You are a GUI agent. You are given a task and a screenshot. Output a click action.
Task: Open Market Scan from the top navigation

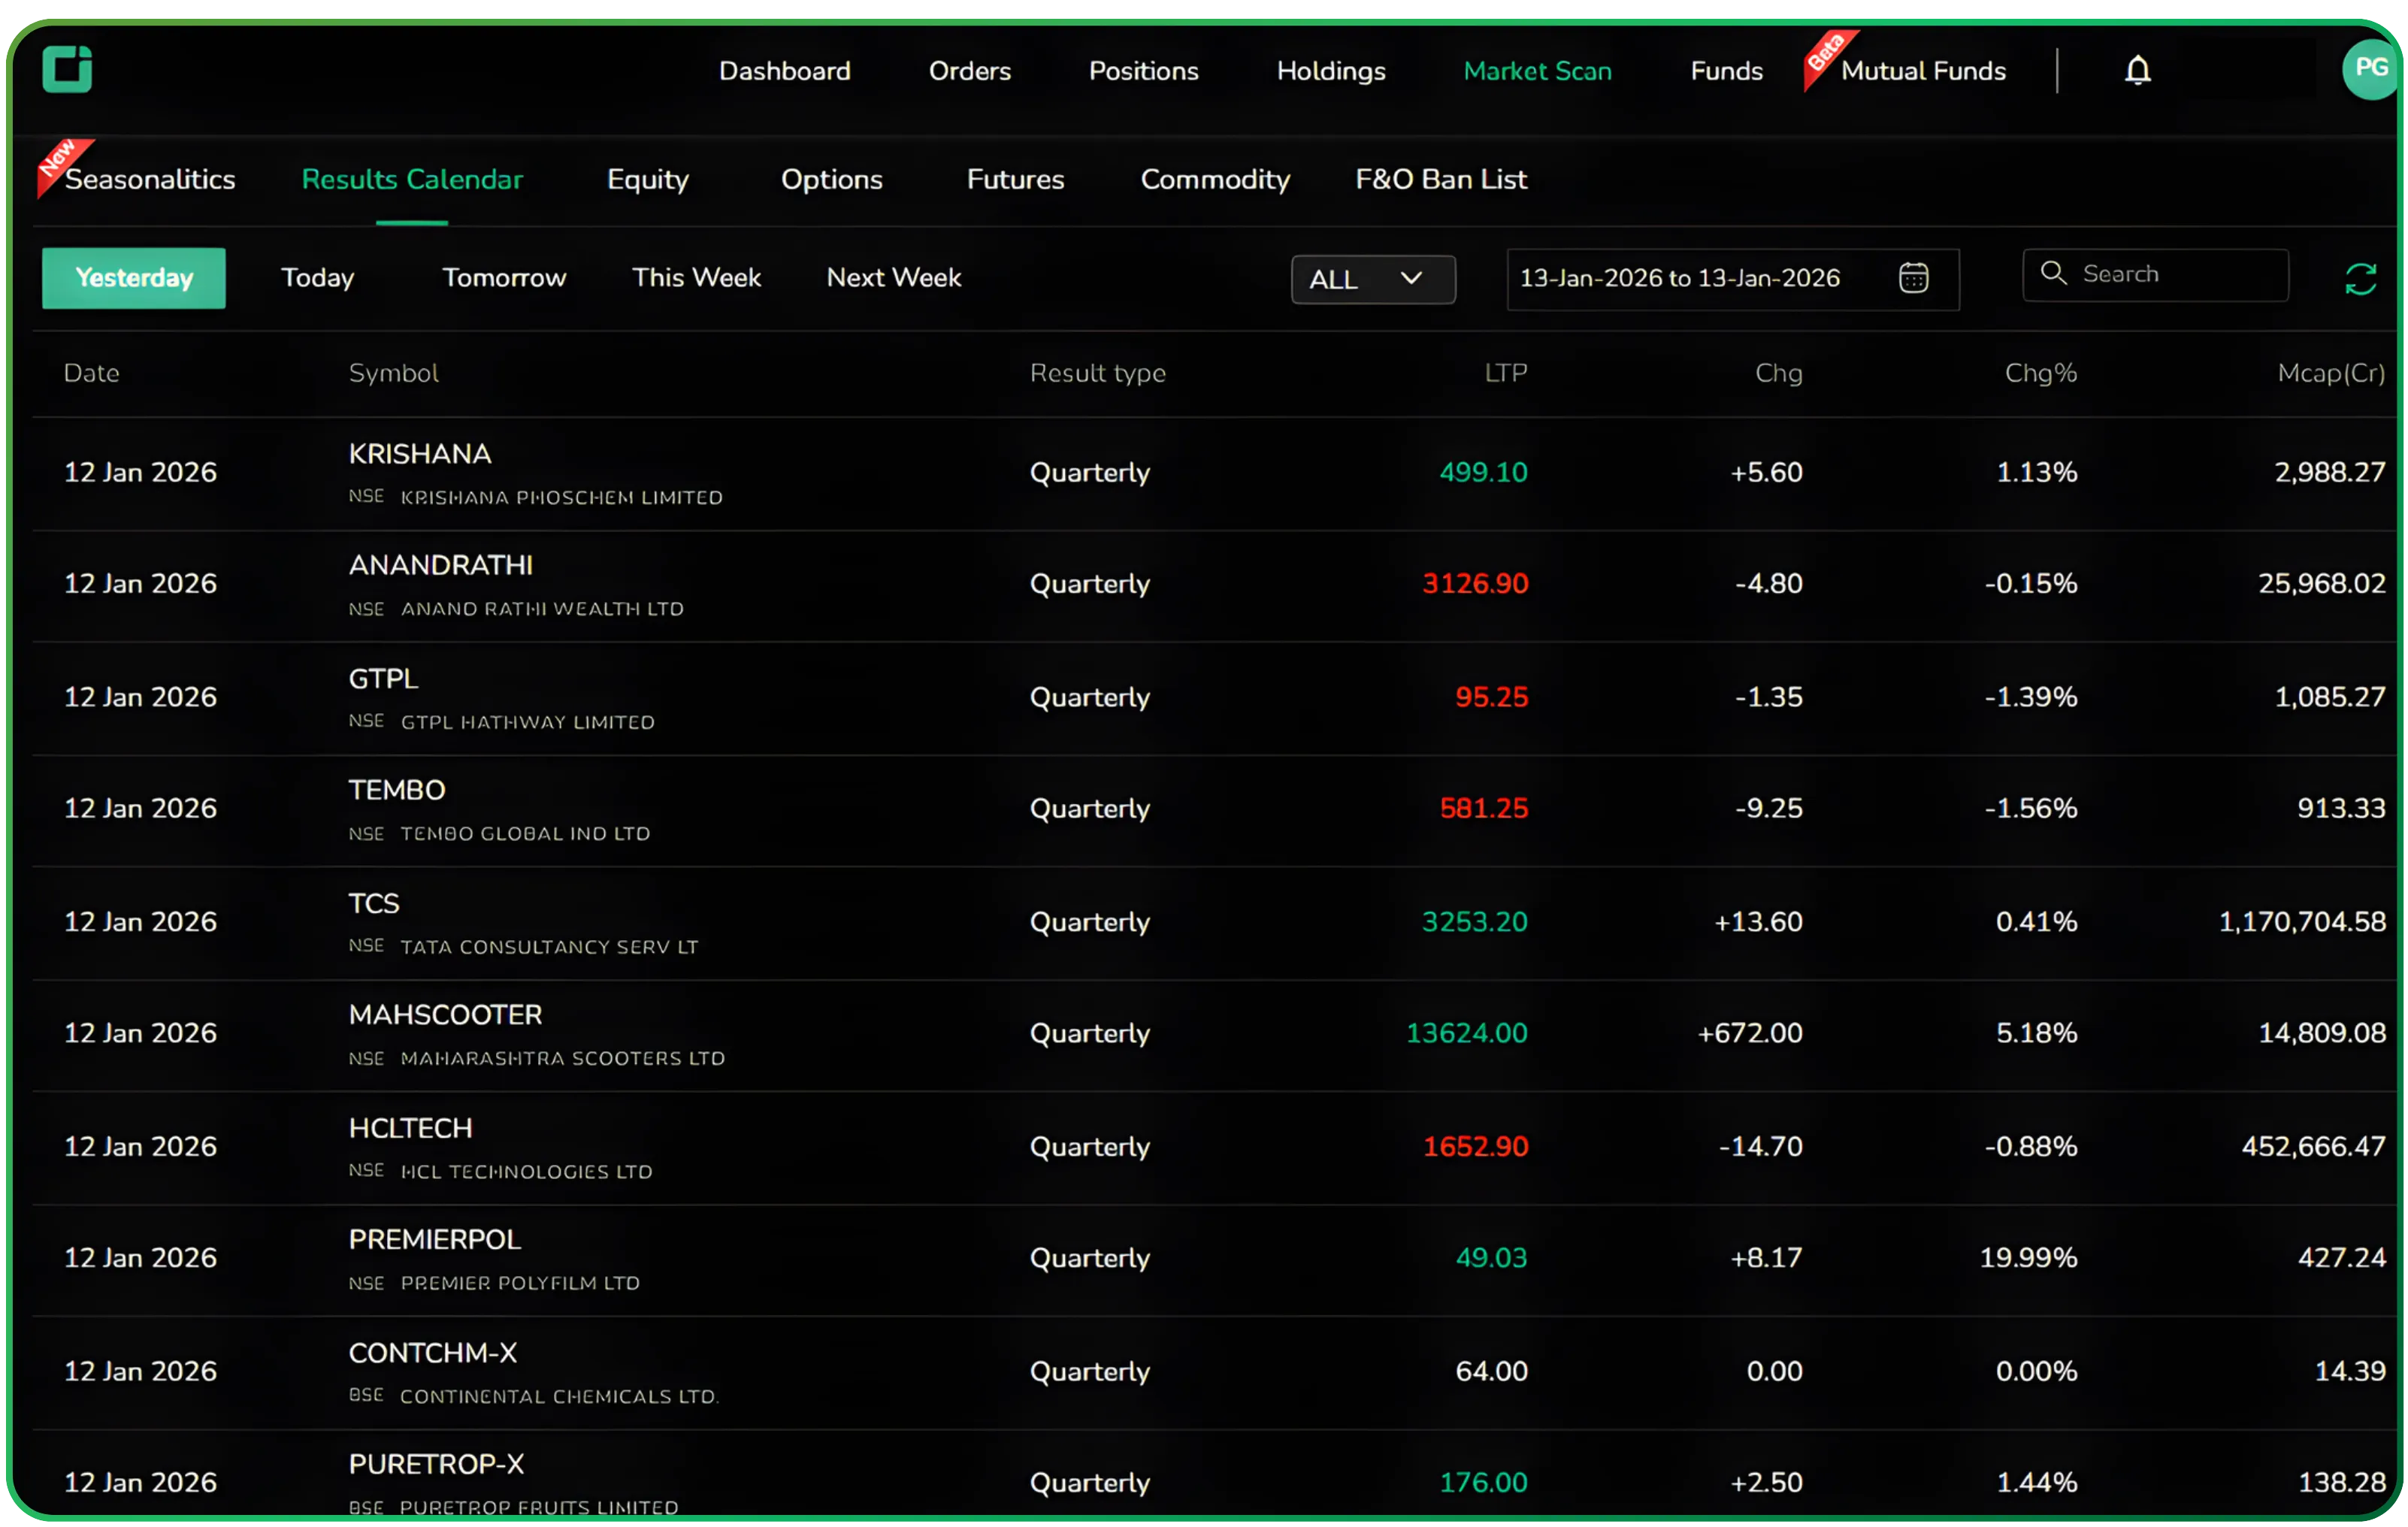click(x=1537, y=70)
